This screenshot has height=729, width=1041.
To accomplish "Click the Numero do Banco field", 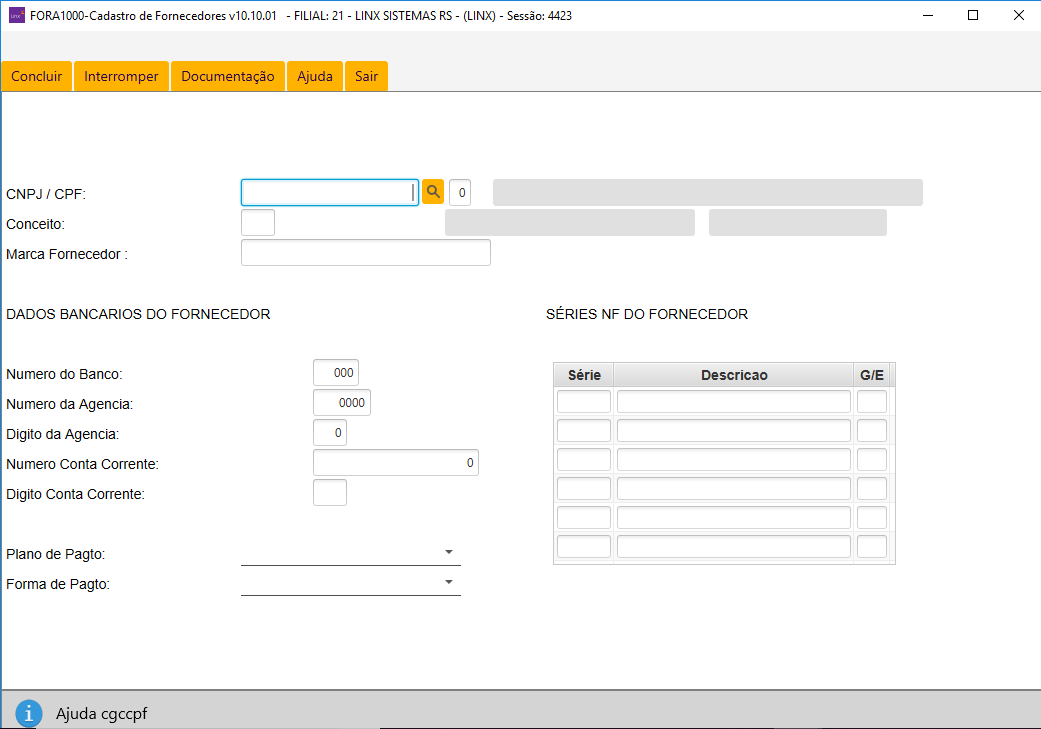I will 336,372.
